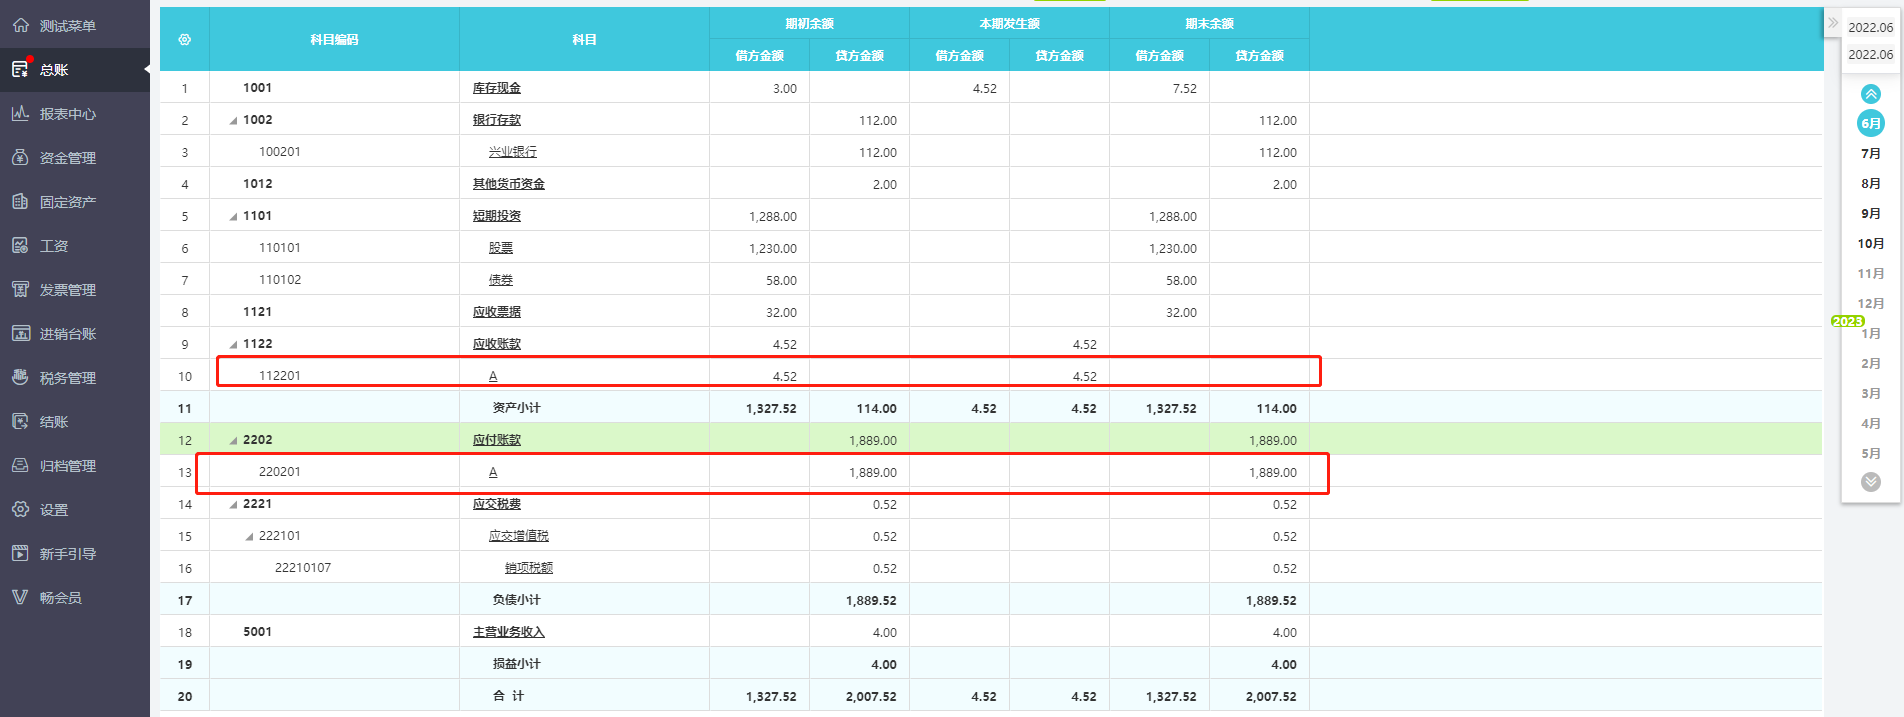Click the 归档管理 archive icon

coord(20,466)
